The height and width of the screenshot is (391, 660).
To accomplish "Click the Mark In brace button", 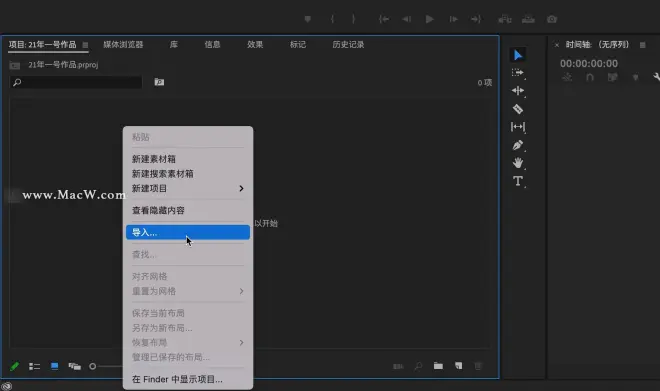I will tap(332, 19).
